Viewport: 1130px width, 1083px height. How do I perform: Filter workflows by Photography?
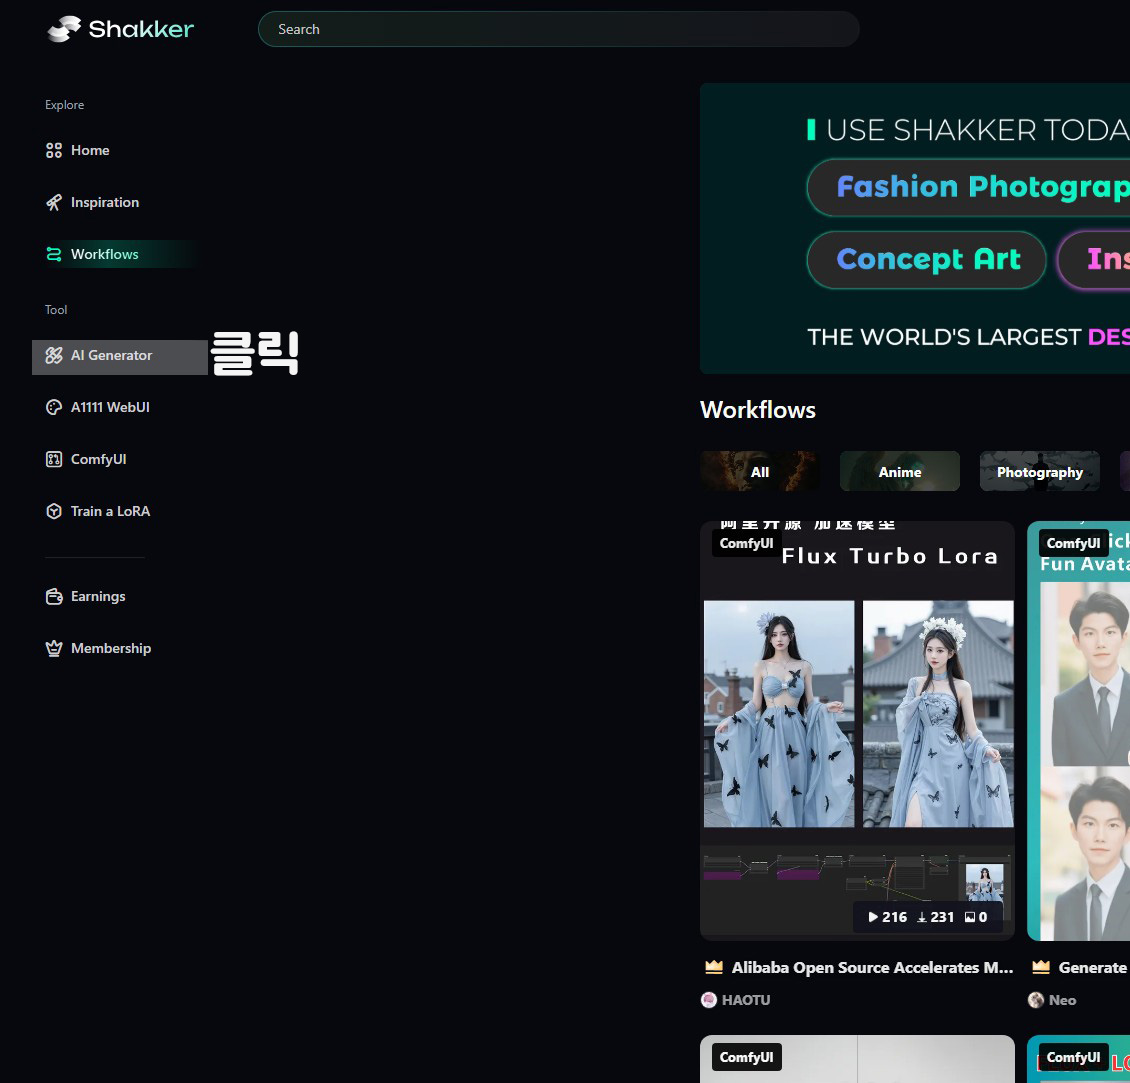pos(1039,471)
